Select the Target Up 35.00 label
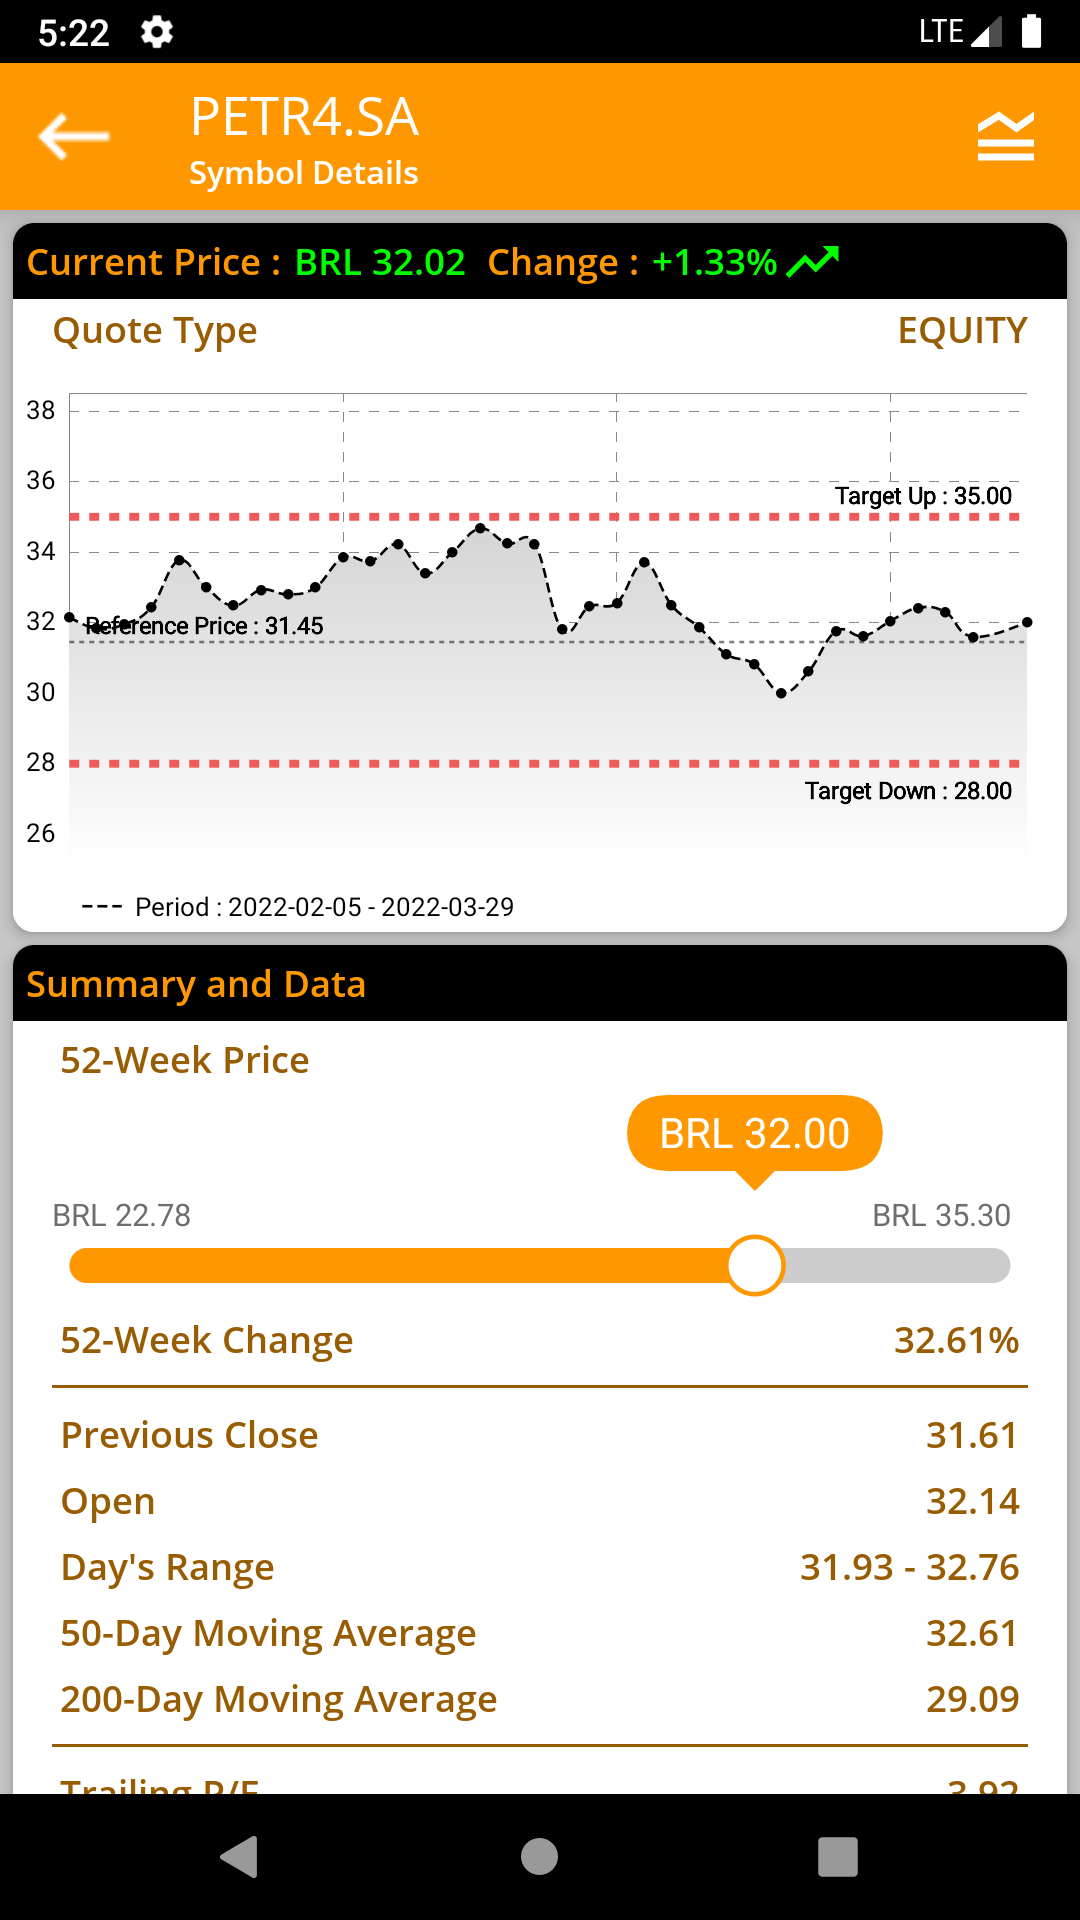This screenshot has height=1920, width=1080. pyautogui.click(x=923, y=496)
